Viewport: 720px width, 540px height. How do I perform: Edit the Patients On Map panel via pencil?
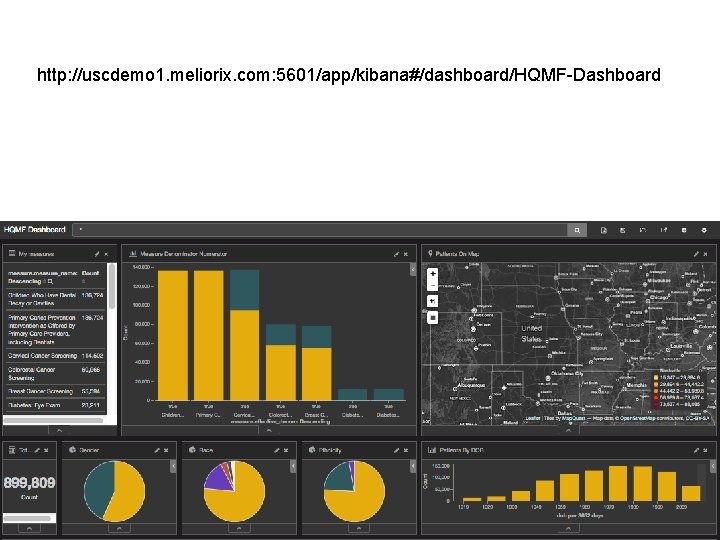pyautogui.click(x=696, y=253)
